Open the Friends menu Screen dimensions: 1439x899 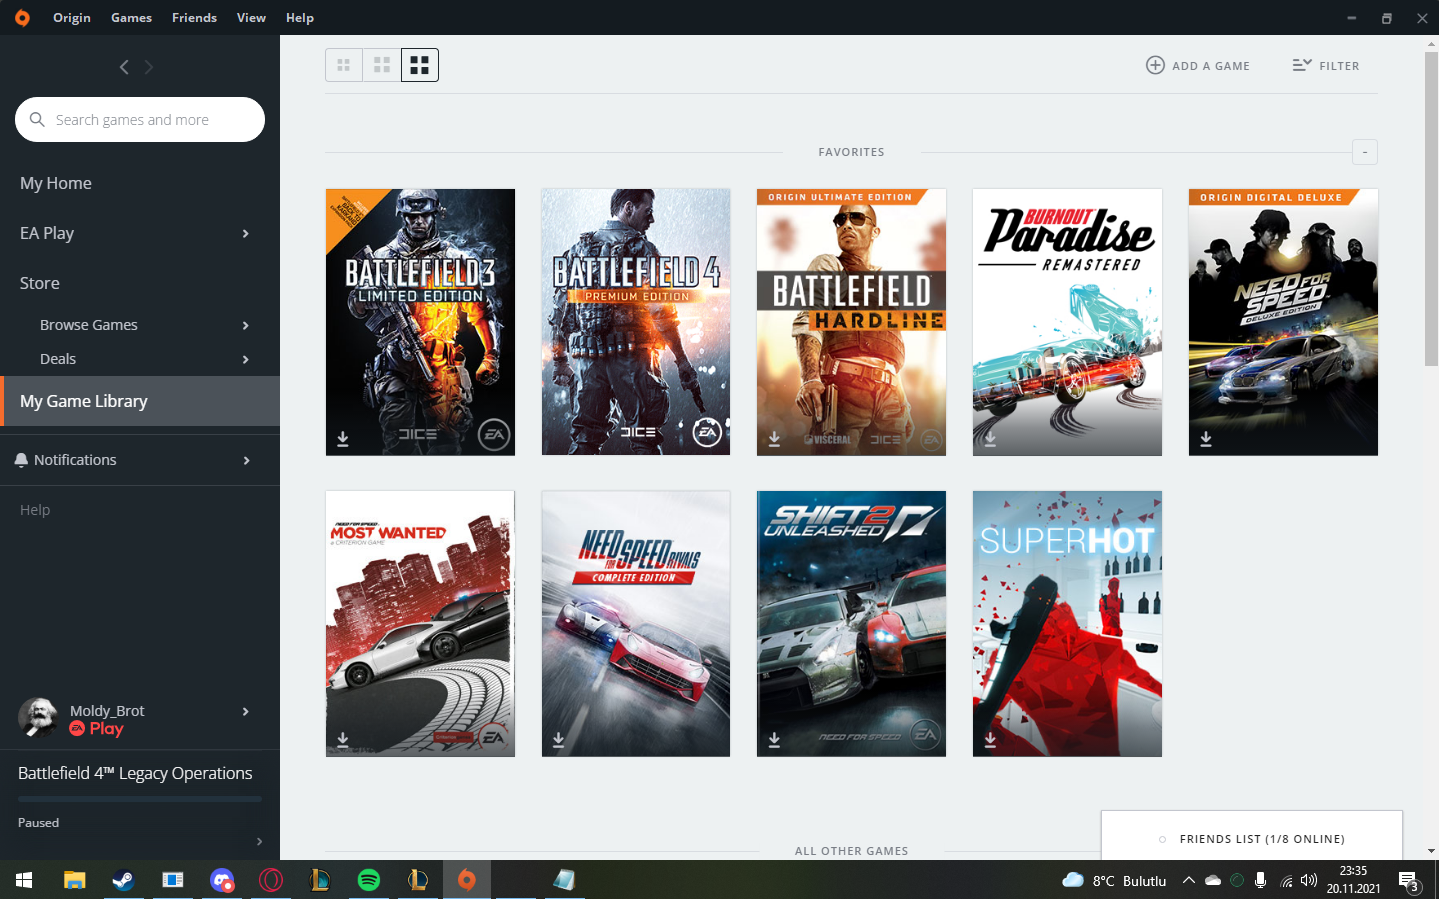pyautogui.click(x=194, y=17)
